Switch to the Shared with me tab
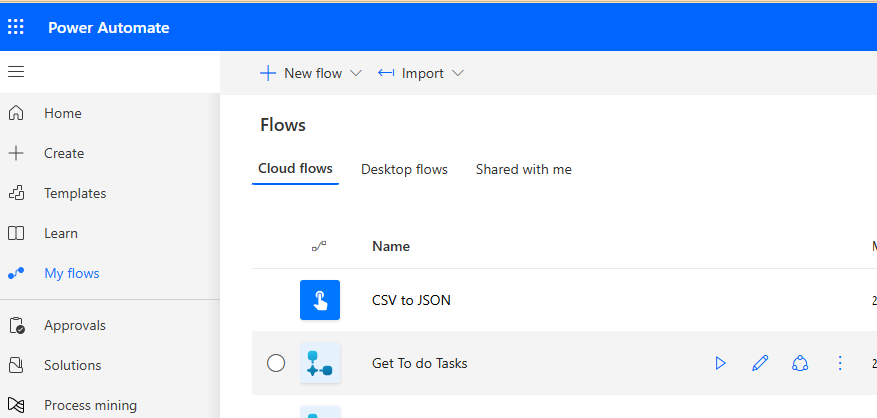 (x=524, y=170)
